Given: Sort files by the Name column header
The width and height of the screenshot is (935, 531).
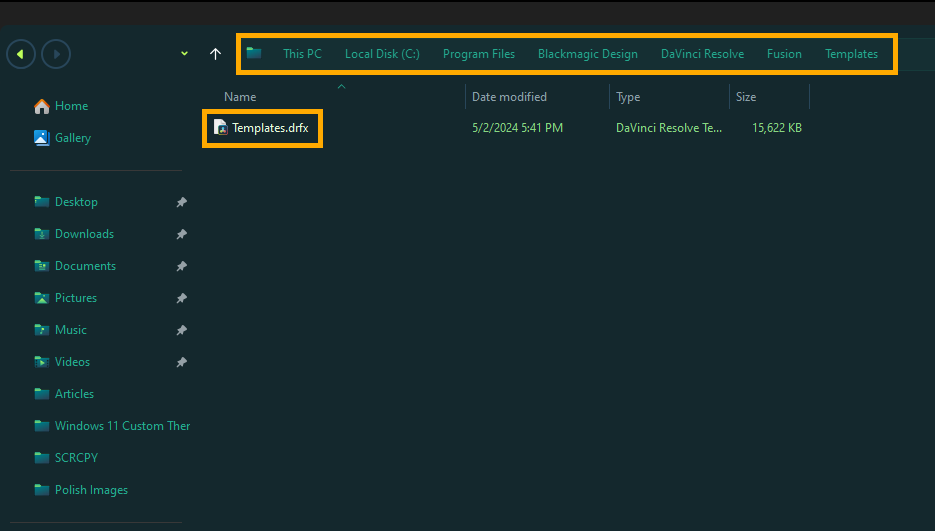Looking at the screenshot, I should 240,97.
